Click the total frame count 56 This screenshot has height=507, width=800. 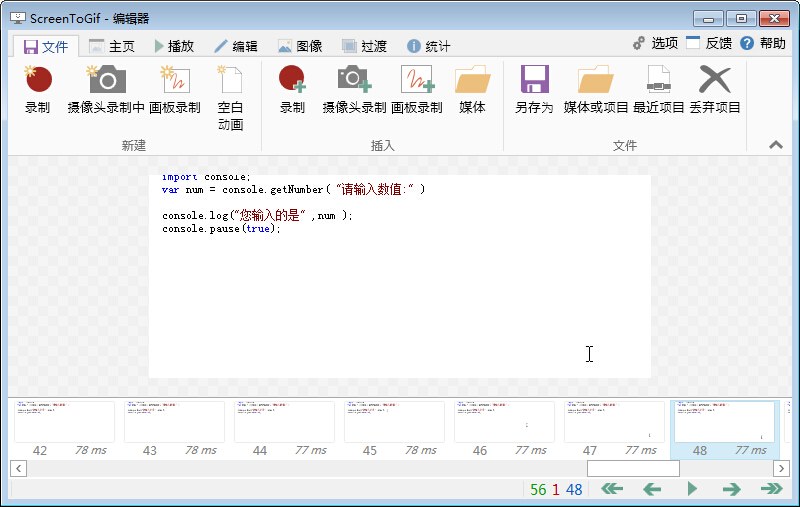[x=538, y=490]
